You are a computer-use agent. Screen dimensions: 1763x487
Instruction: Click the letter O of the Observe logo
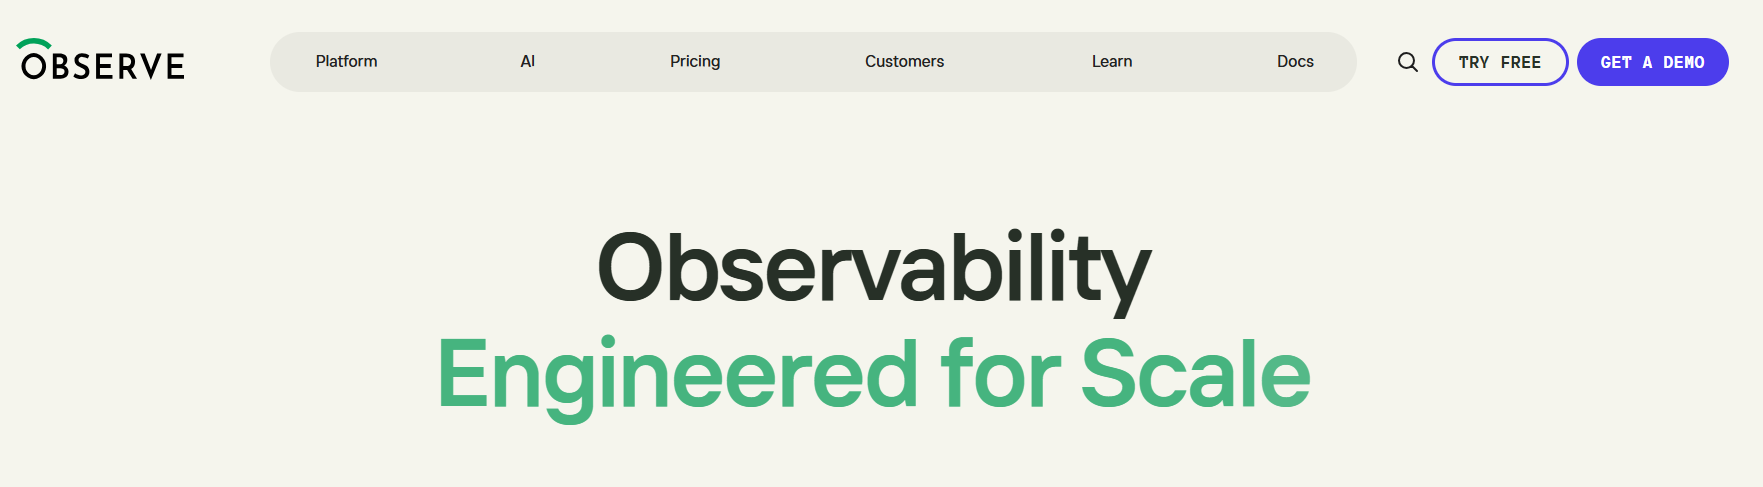click(x=34, y=66)
